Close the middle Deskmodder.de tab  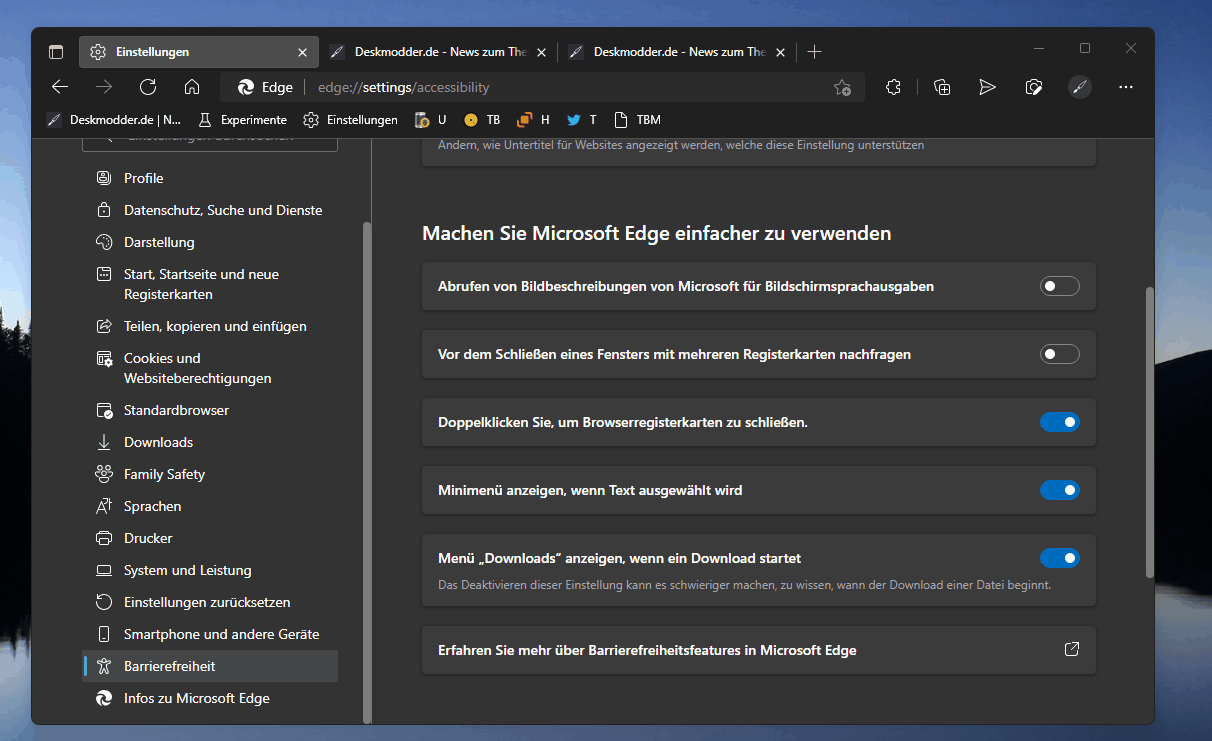542,52
